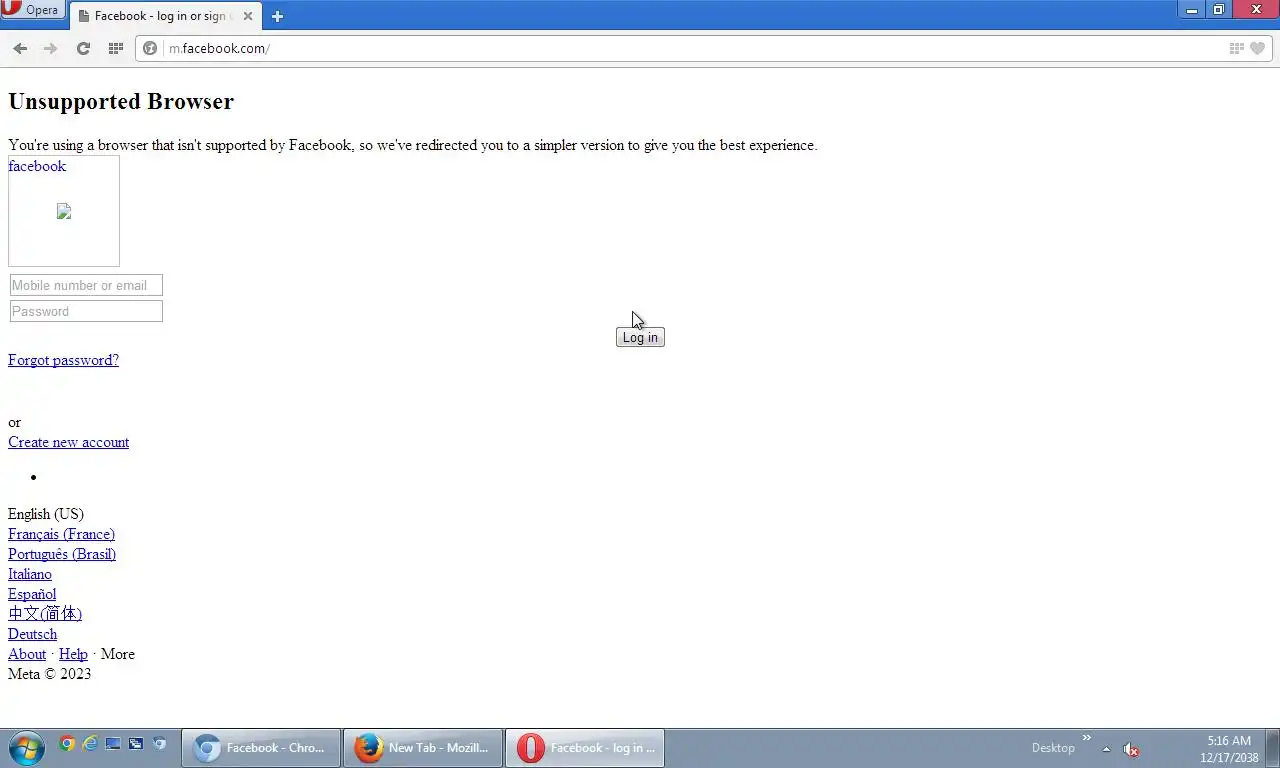
Task: Open the new tab plus button
Action: pos(277,16)
